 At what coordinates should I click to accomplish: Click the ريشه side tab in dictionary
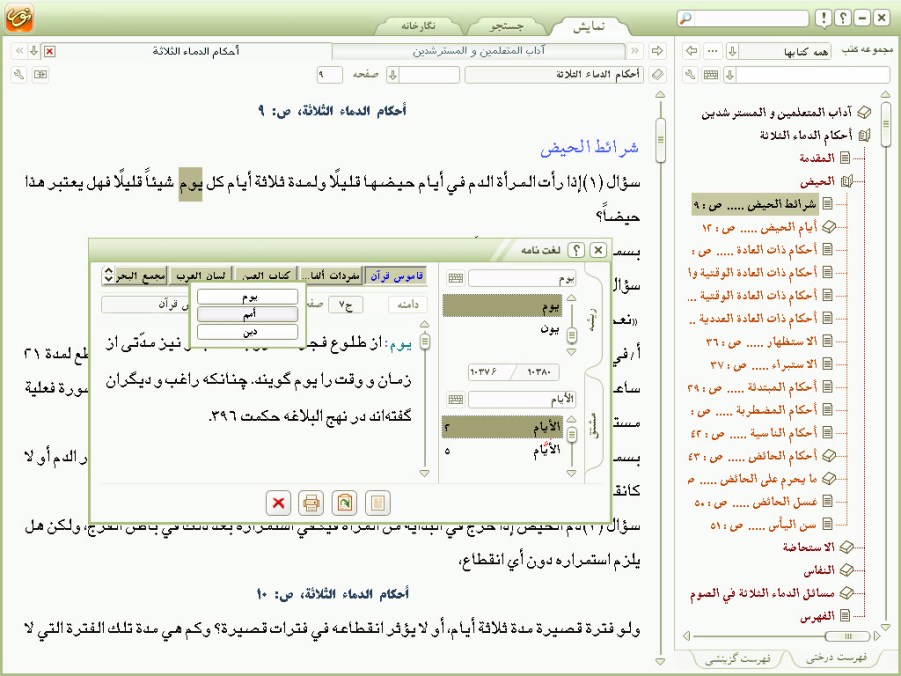pos(594,320)
